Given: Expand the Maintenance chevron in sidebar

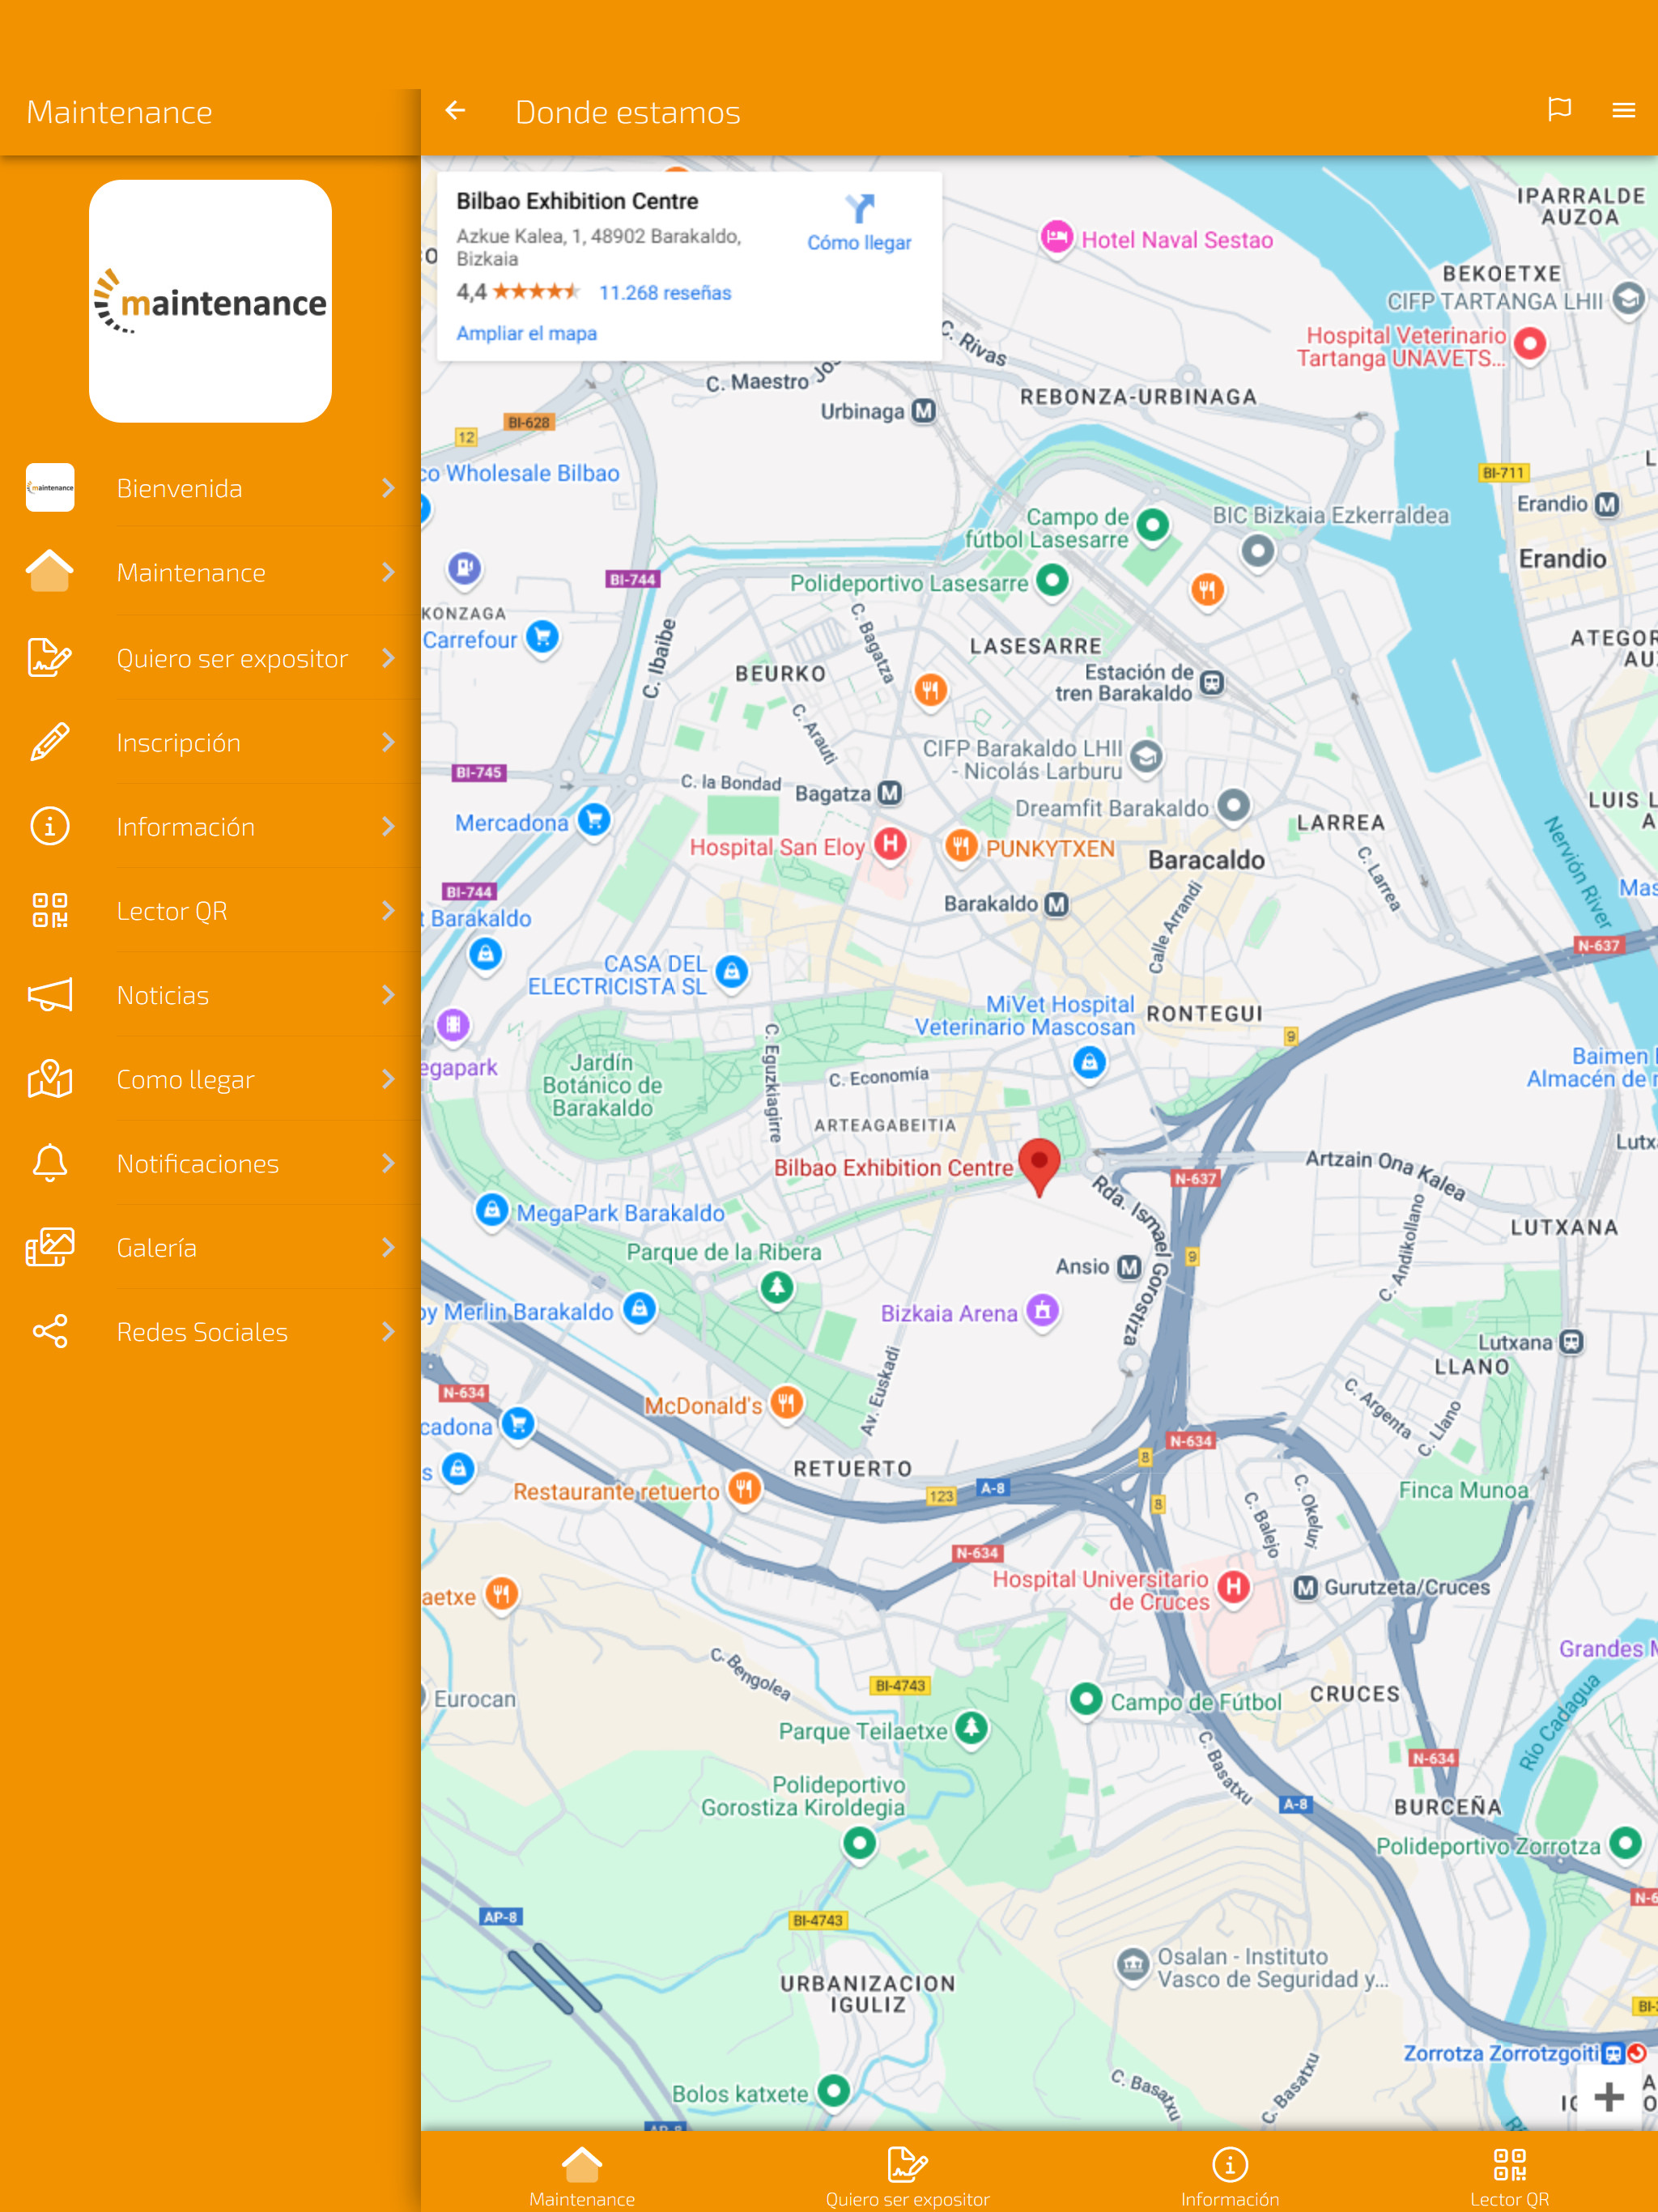Looking at the screenshot, I should pyautogui.click(x=388, y=572).
